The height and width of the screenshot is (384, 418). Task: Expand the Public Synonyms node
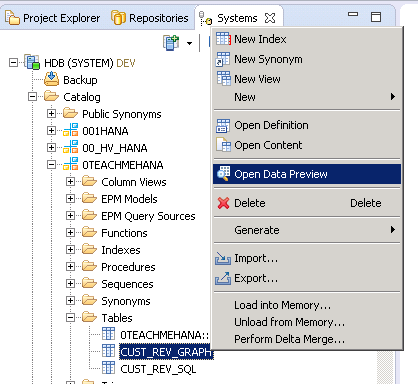click(x=51, y=114)
